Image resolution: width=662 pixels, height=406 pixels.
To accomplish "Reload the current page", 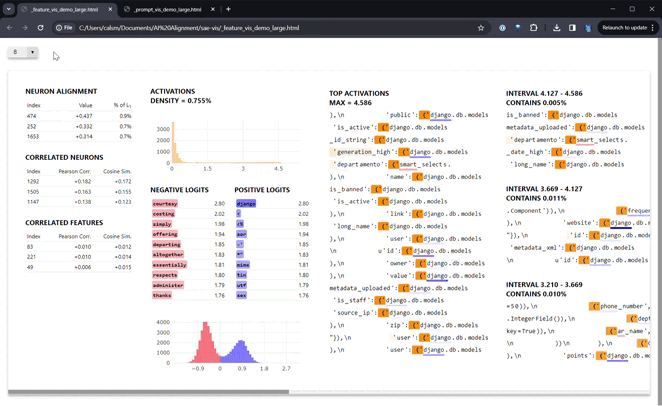I will 41,28.
